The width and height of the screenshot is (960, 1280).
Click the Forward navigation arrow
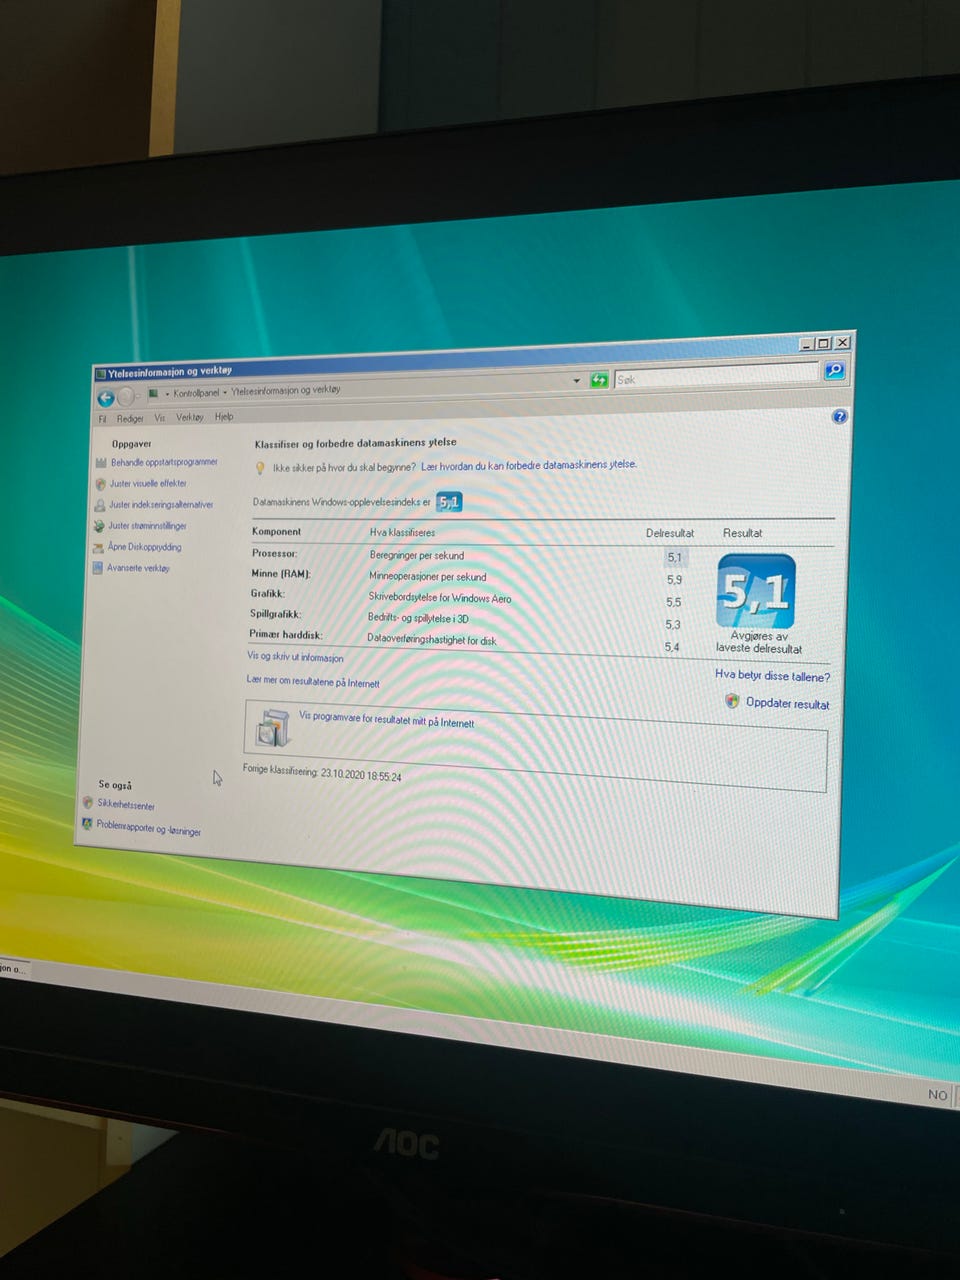point(127,397)
